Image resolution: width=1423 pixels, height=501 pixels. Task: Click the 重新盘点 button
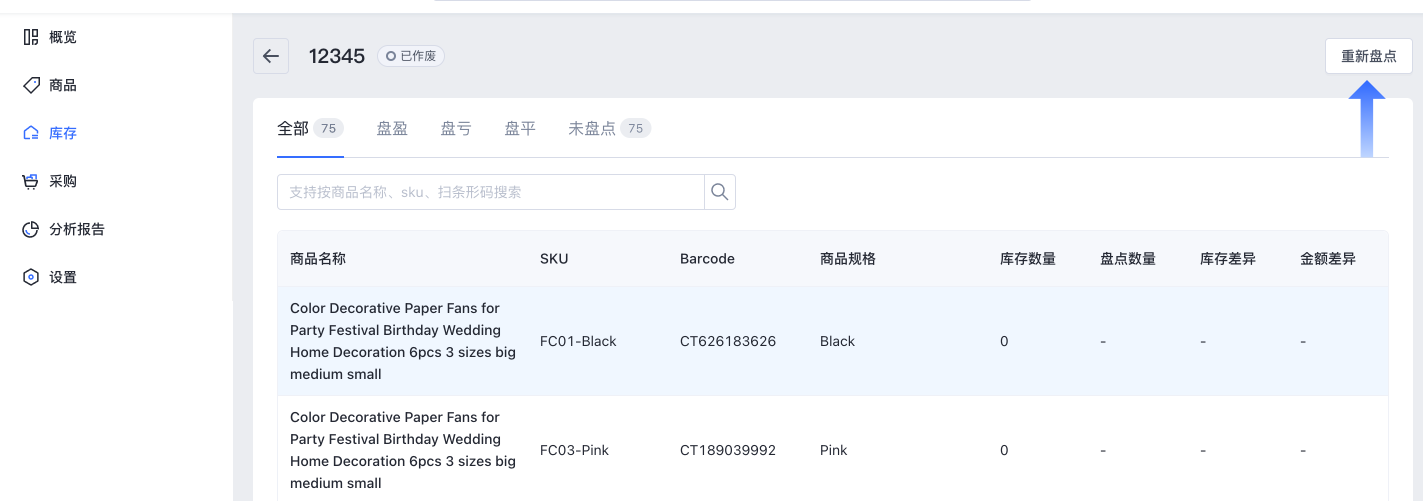(x=1369, y=56)
